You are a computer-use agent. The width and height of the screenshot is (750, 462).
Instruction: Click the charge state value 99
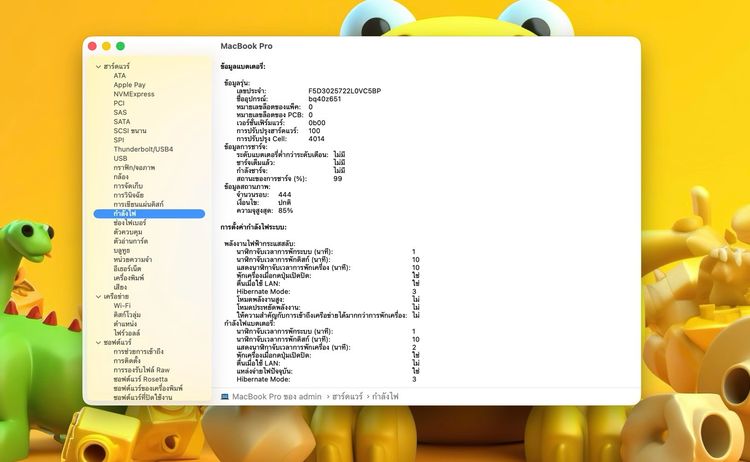338,179
